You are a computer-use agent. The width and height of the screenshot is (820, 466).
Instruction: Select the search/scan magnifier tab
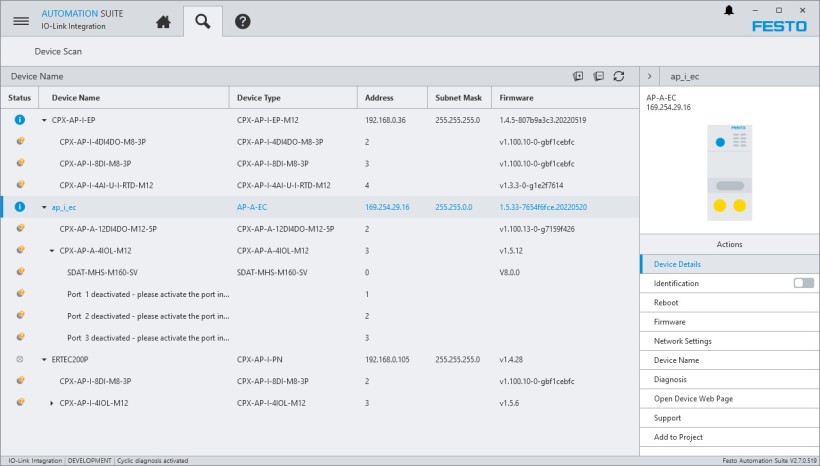[202, 21]
